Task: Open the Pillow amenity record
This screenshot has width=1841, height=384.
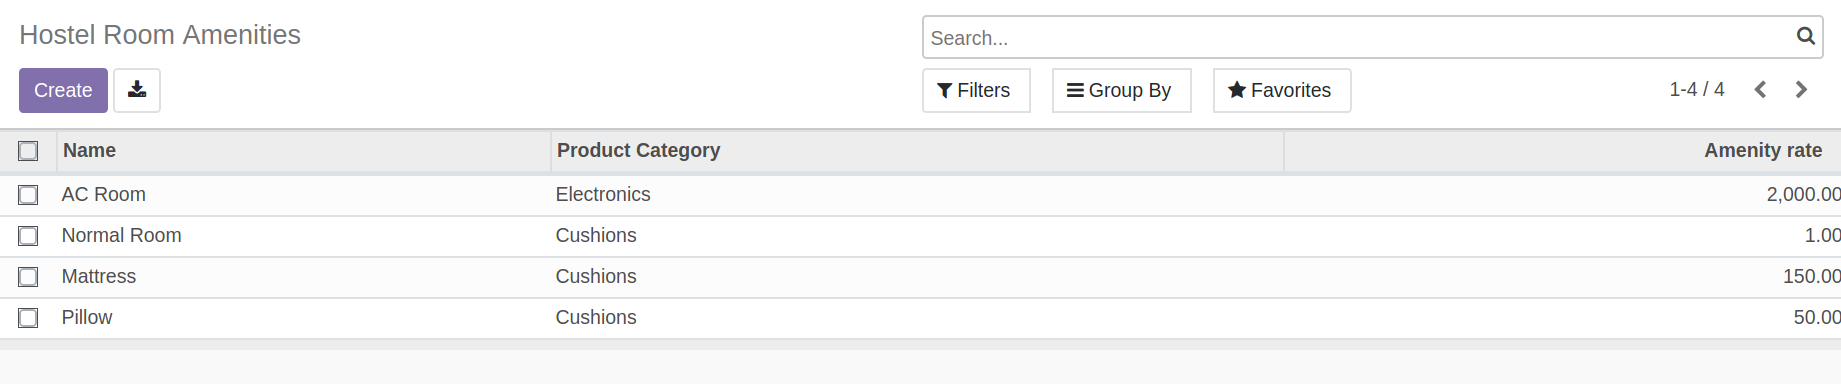Action: pyautogui.click(x=87, y=317)
